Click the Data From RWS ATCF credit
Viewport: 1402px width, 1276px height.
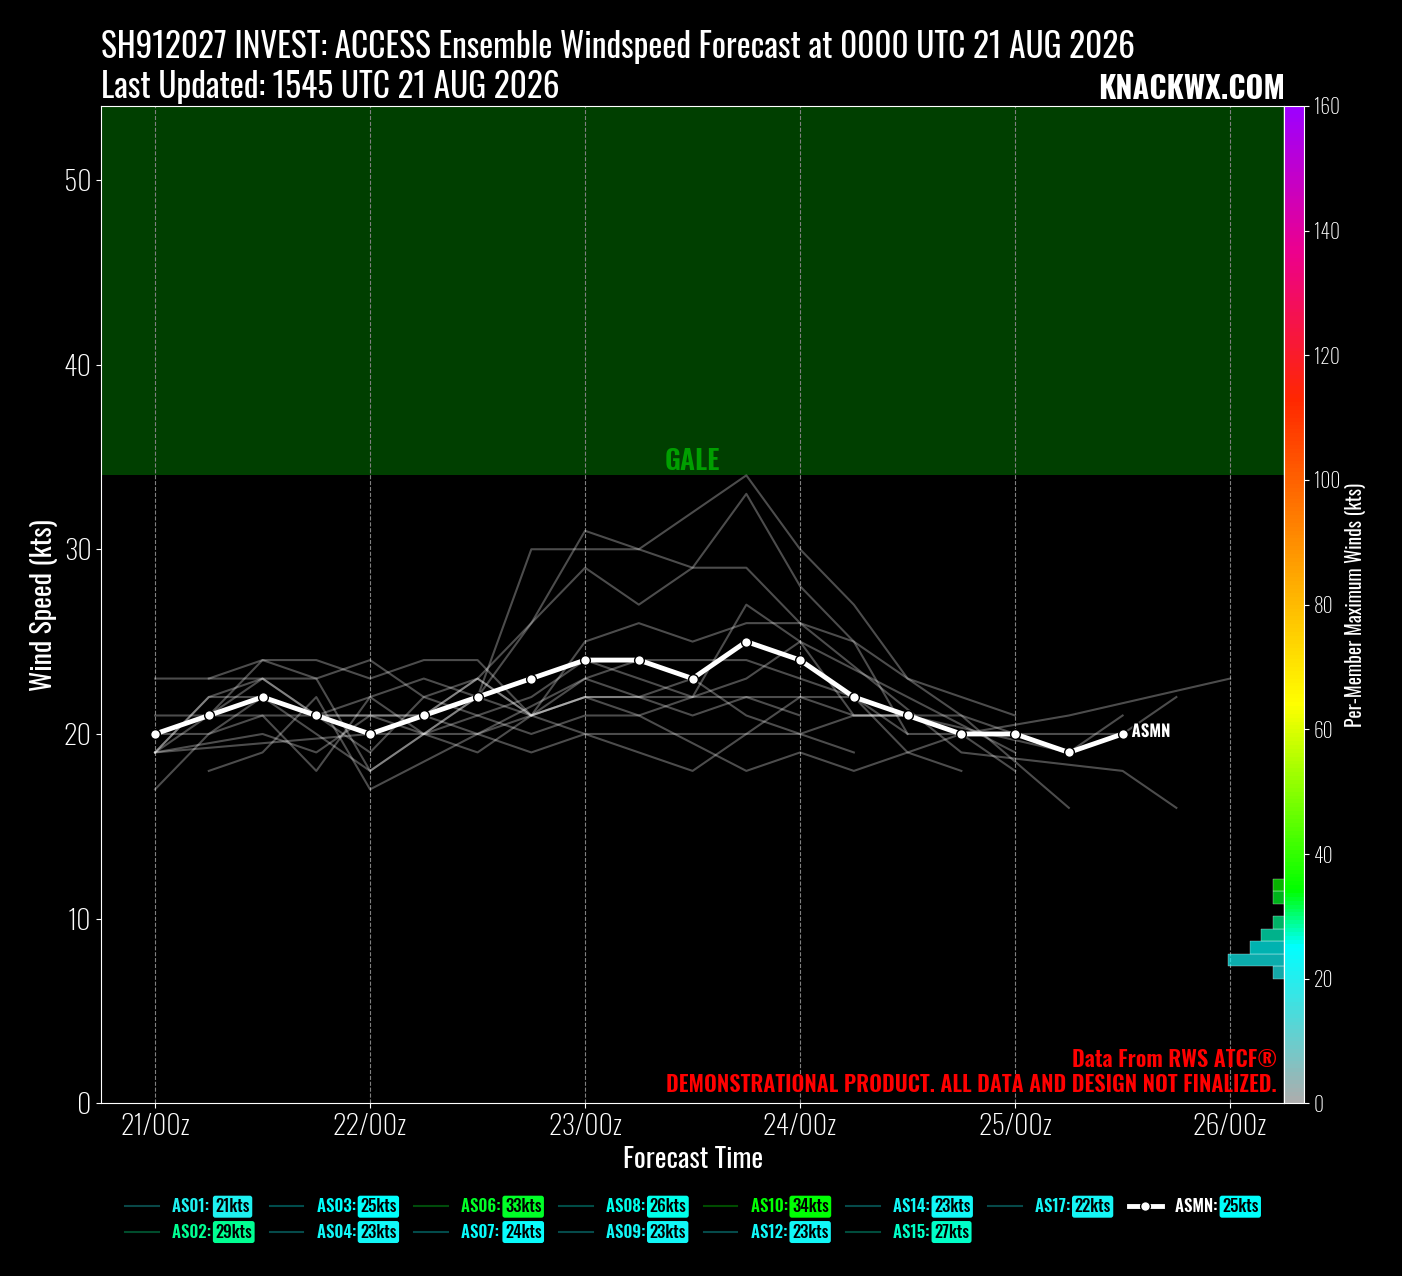(1174, 1058)
